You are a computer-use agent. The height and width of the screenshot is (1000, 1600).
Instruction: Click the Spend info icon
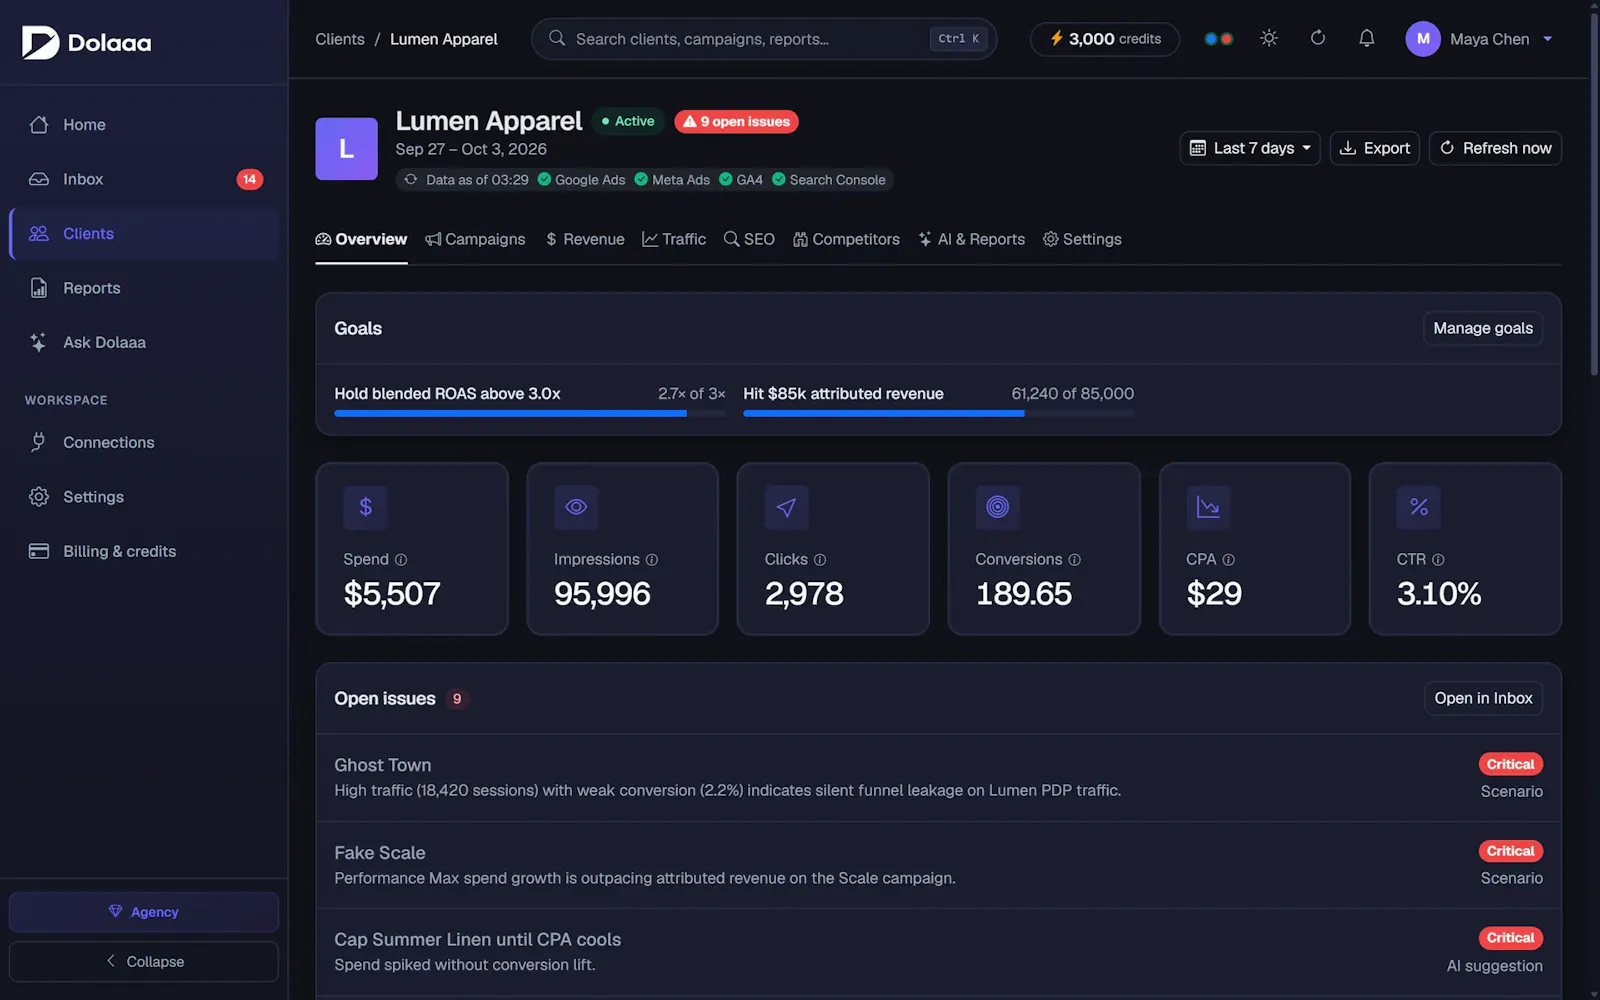point(401,560)
